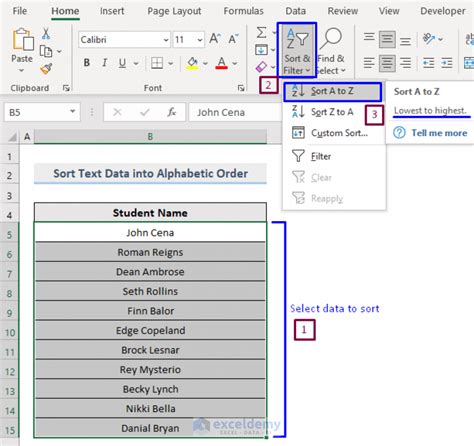Expand font color options arrow
The width and height of the screenshot is (474, 446).
pos(235,63)
